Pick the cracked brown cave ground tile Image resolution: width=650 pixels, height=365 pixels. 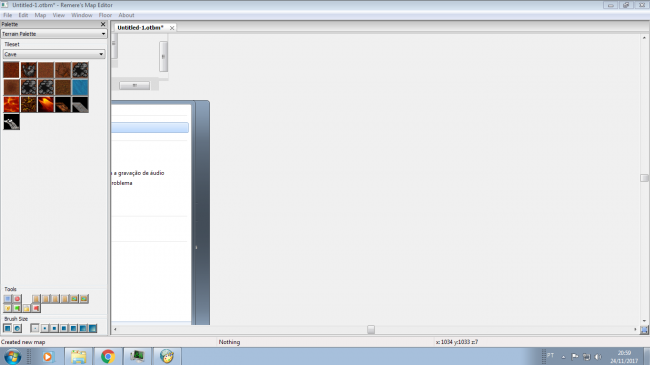[x=63, y=70]
